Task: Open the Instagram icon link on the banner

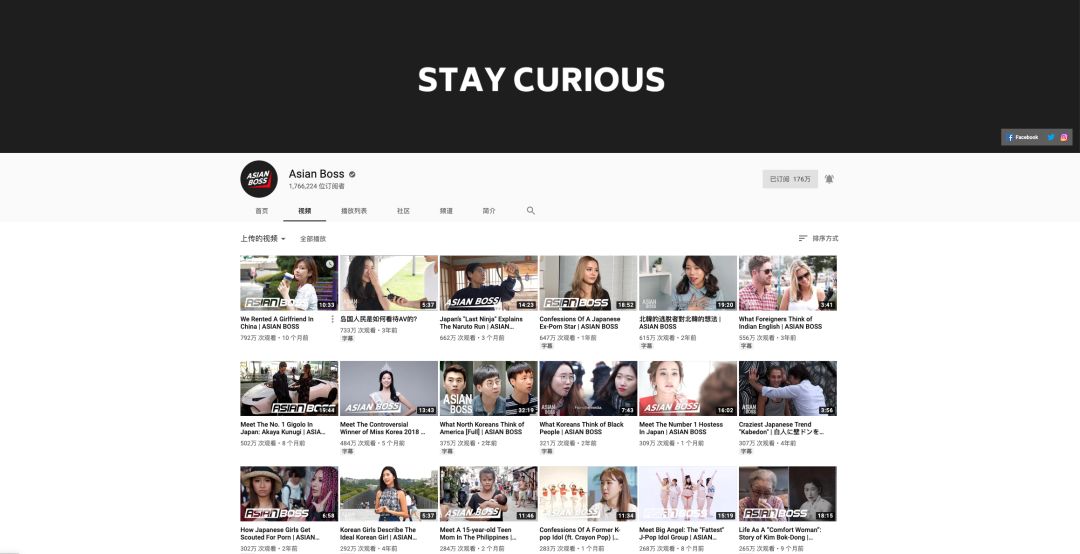Action: 1064,137
